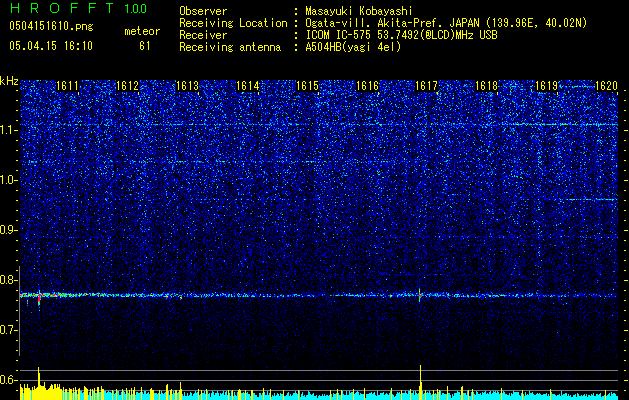Click the "Receiving antenna" label

pyautogui.click(x=230, y=47)
